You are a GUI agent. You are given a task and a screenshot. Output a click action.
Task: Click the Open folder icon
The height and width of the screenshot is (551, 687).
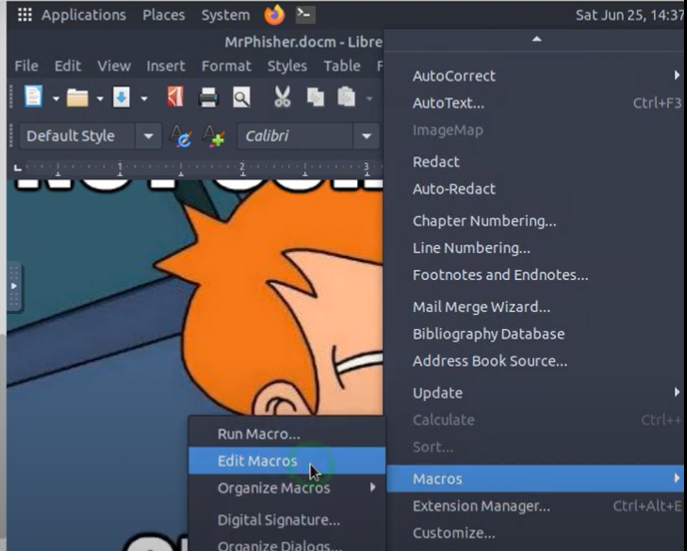coord(78,98)
